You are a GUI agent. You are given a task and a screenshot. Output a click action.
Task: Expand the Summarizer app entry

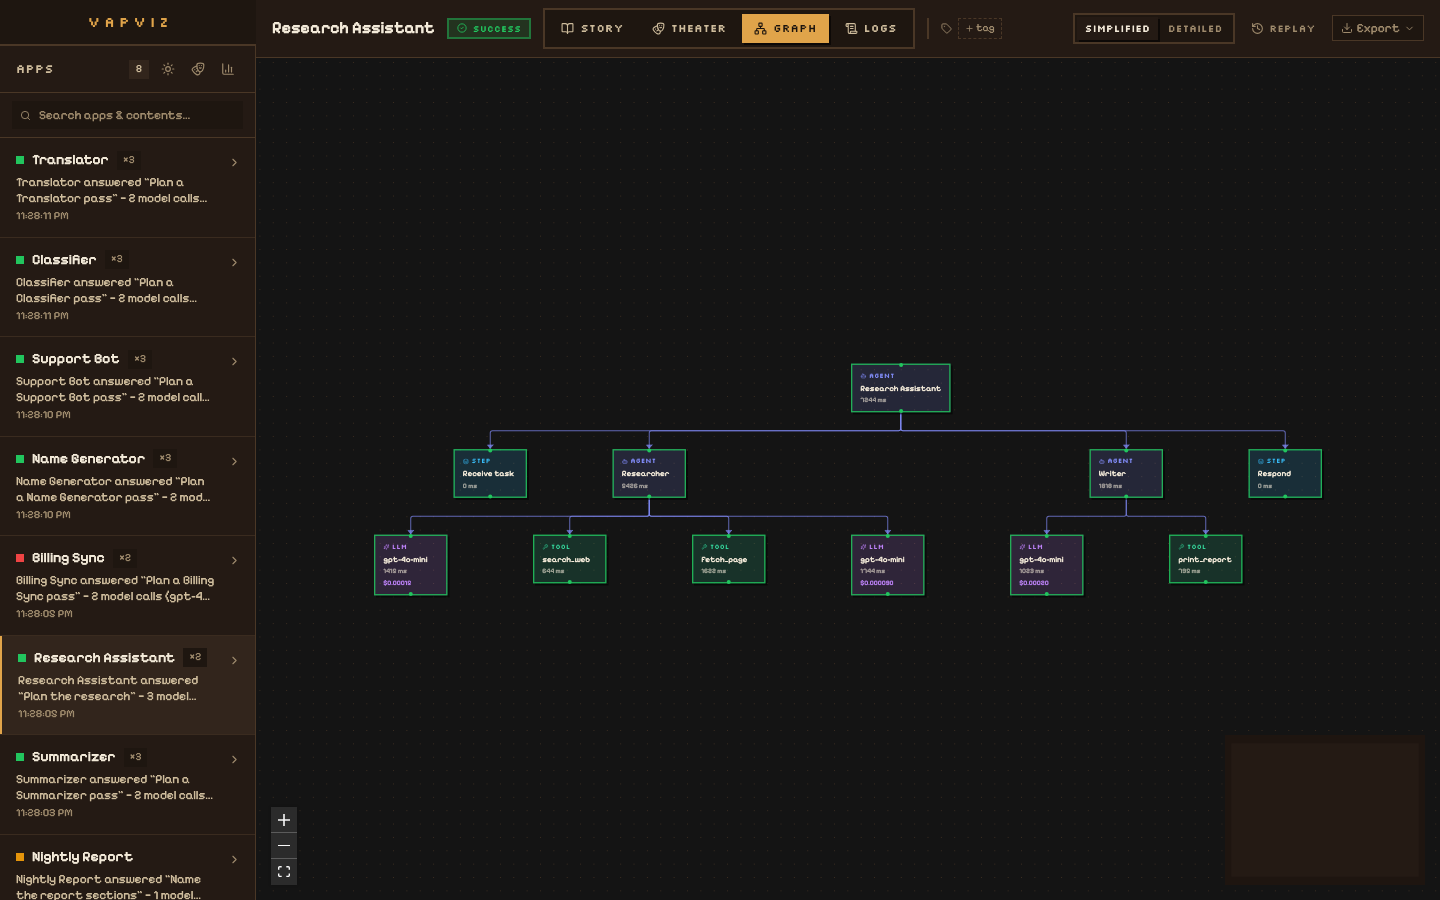tap(234, 759)
